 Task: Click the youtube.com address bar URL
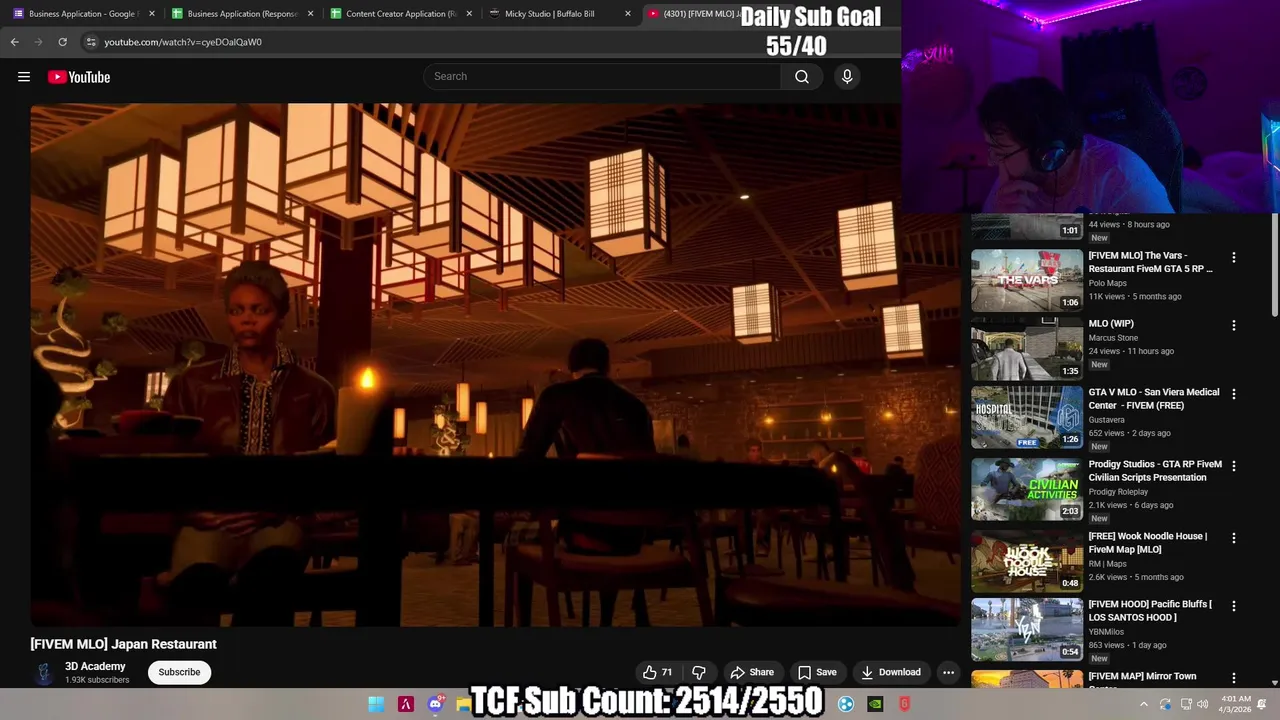[x=183, y=42]
